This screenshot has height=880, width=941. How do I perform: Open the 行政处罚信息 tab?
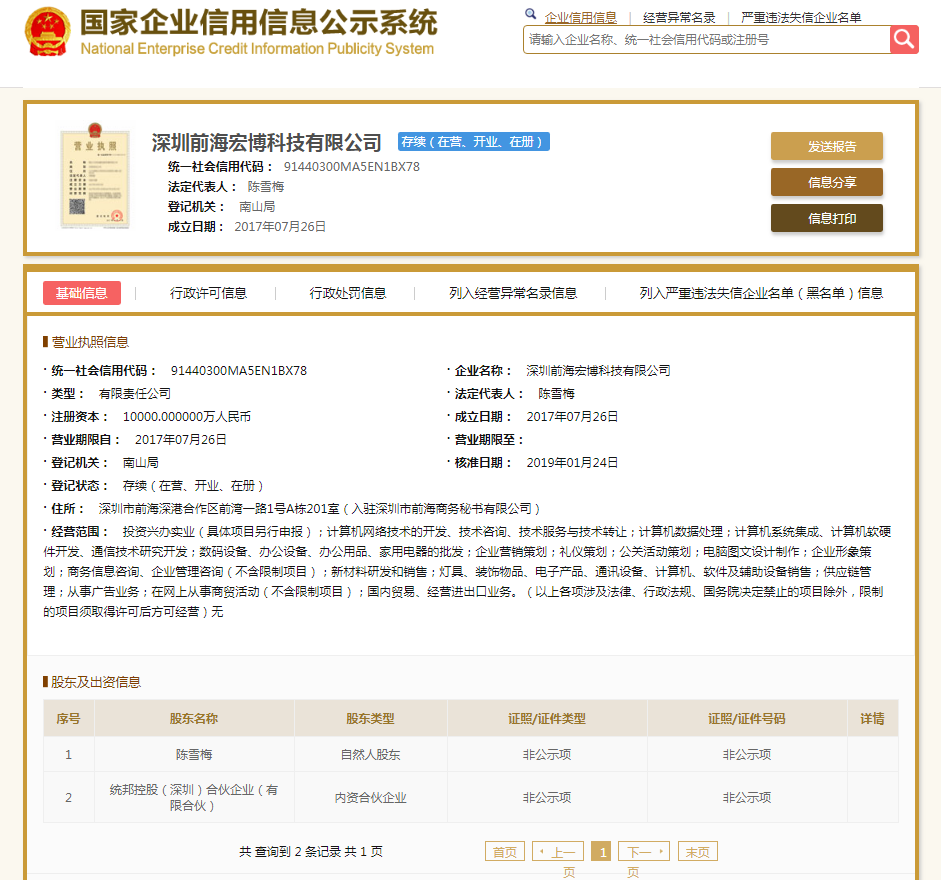click(347, 293)
